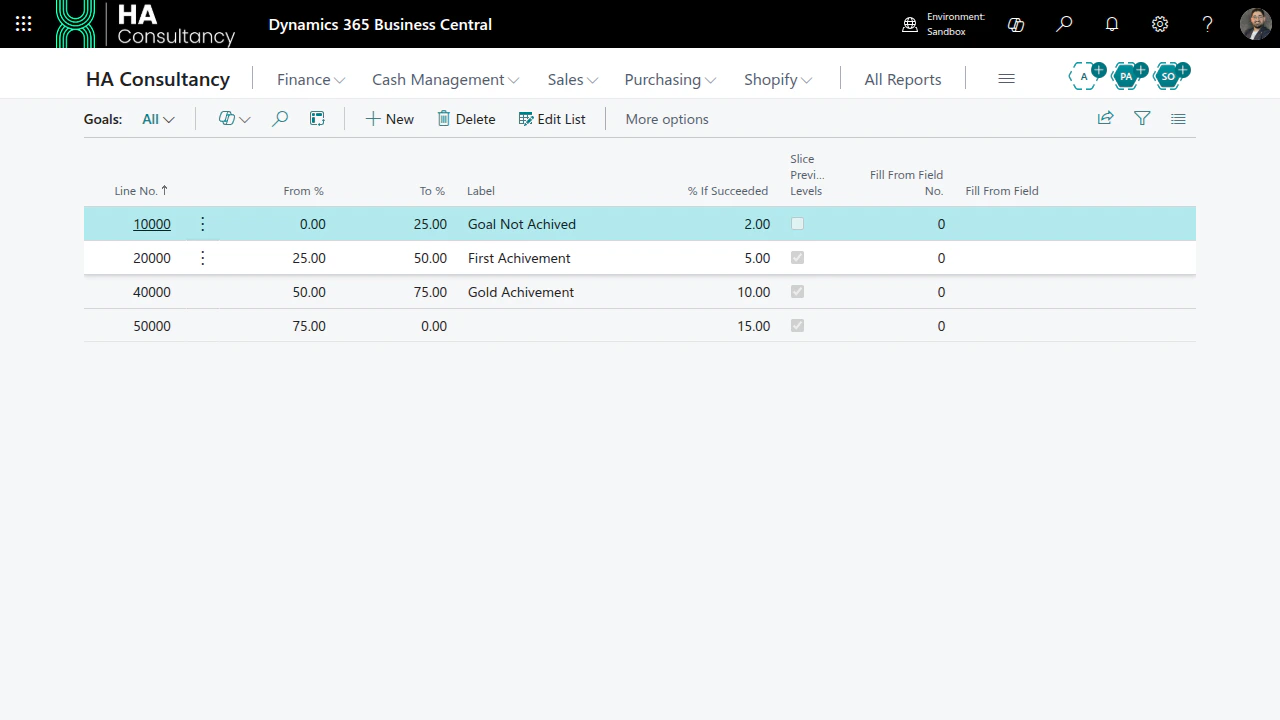Select the line 20000 cell
Viewport: 1280px width, 720px height.
[152, 258]
